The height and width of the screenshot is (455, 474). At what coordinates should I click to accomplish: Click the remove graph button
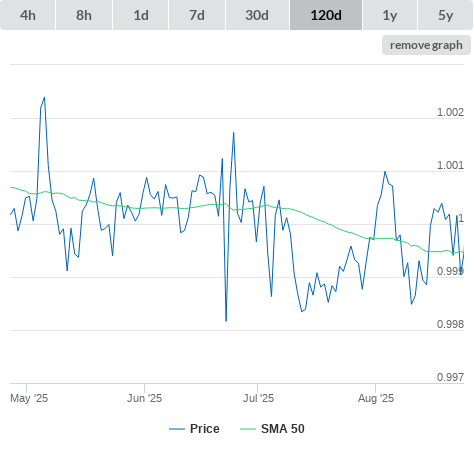click(x=426, y=45)
